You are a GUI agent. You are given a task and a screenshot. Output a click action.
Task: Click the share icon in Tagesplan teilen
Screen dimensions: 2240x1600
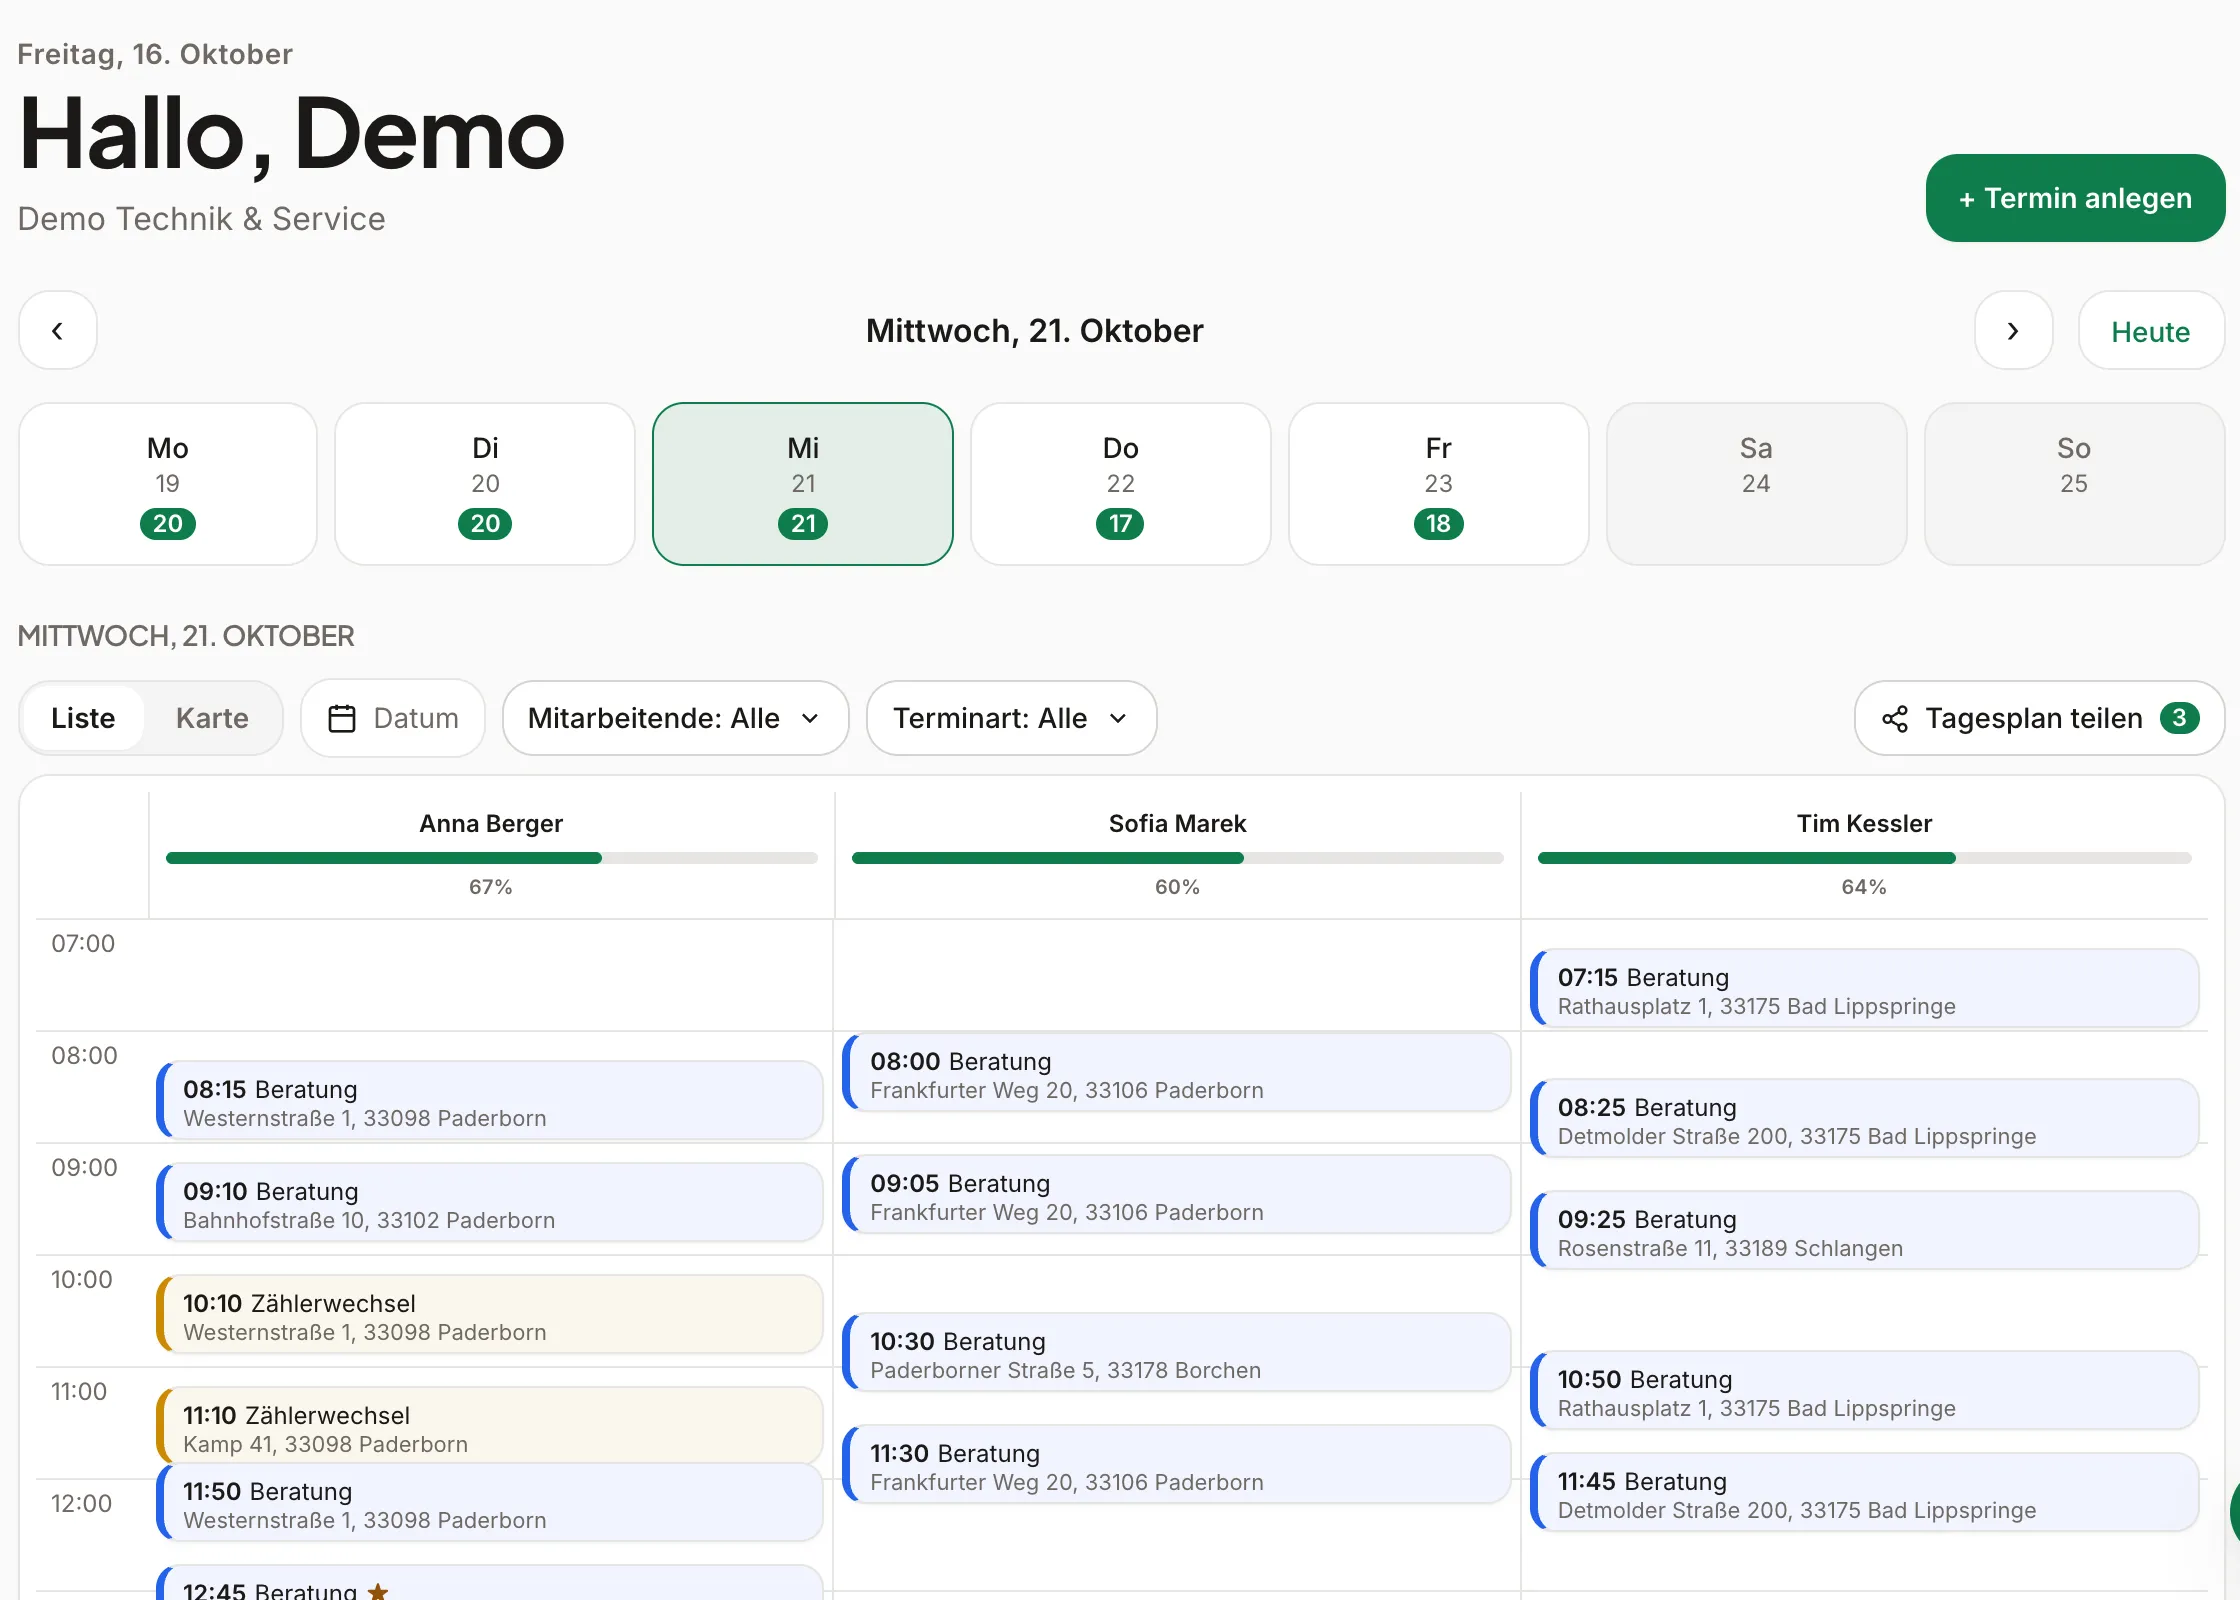click(x=1895, y=718)
